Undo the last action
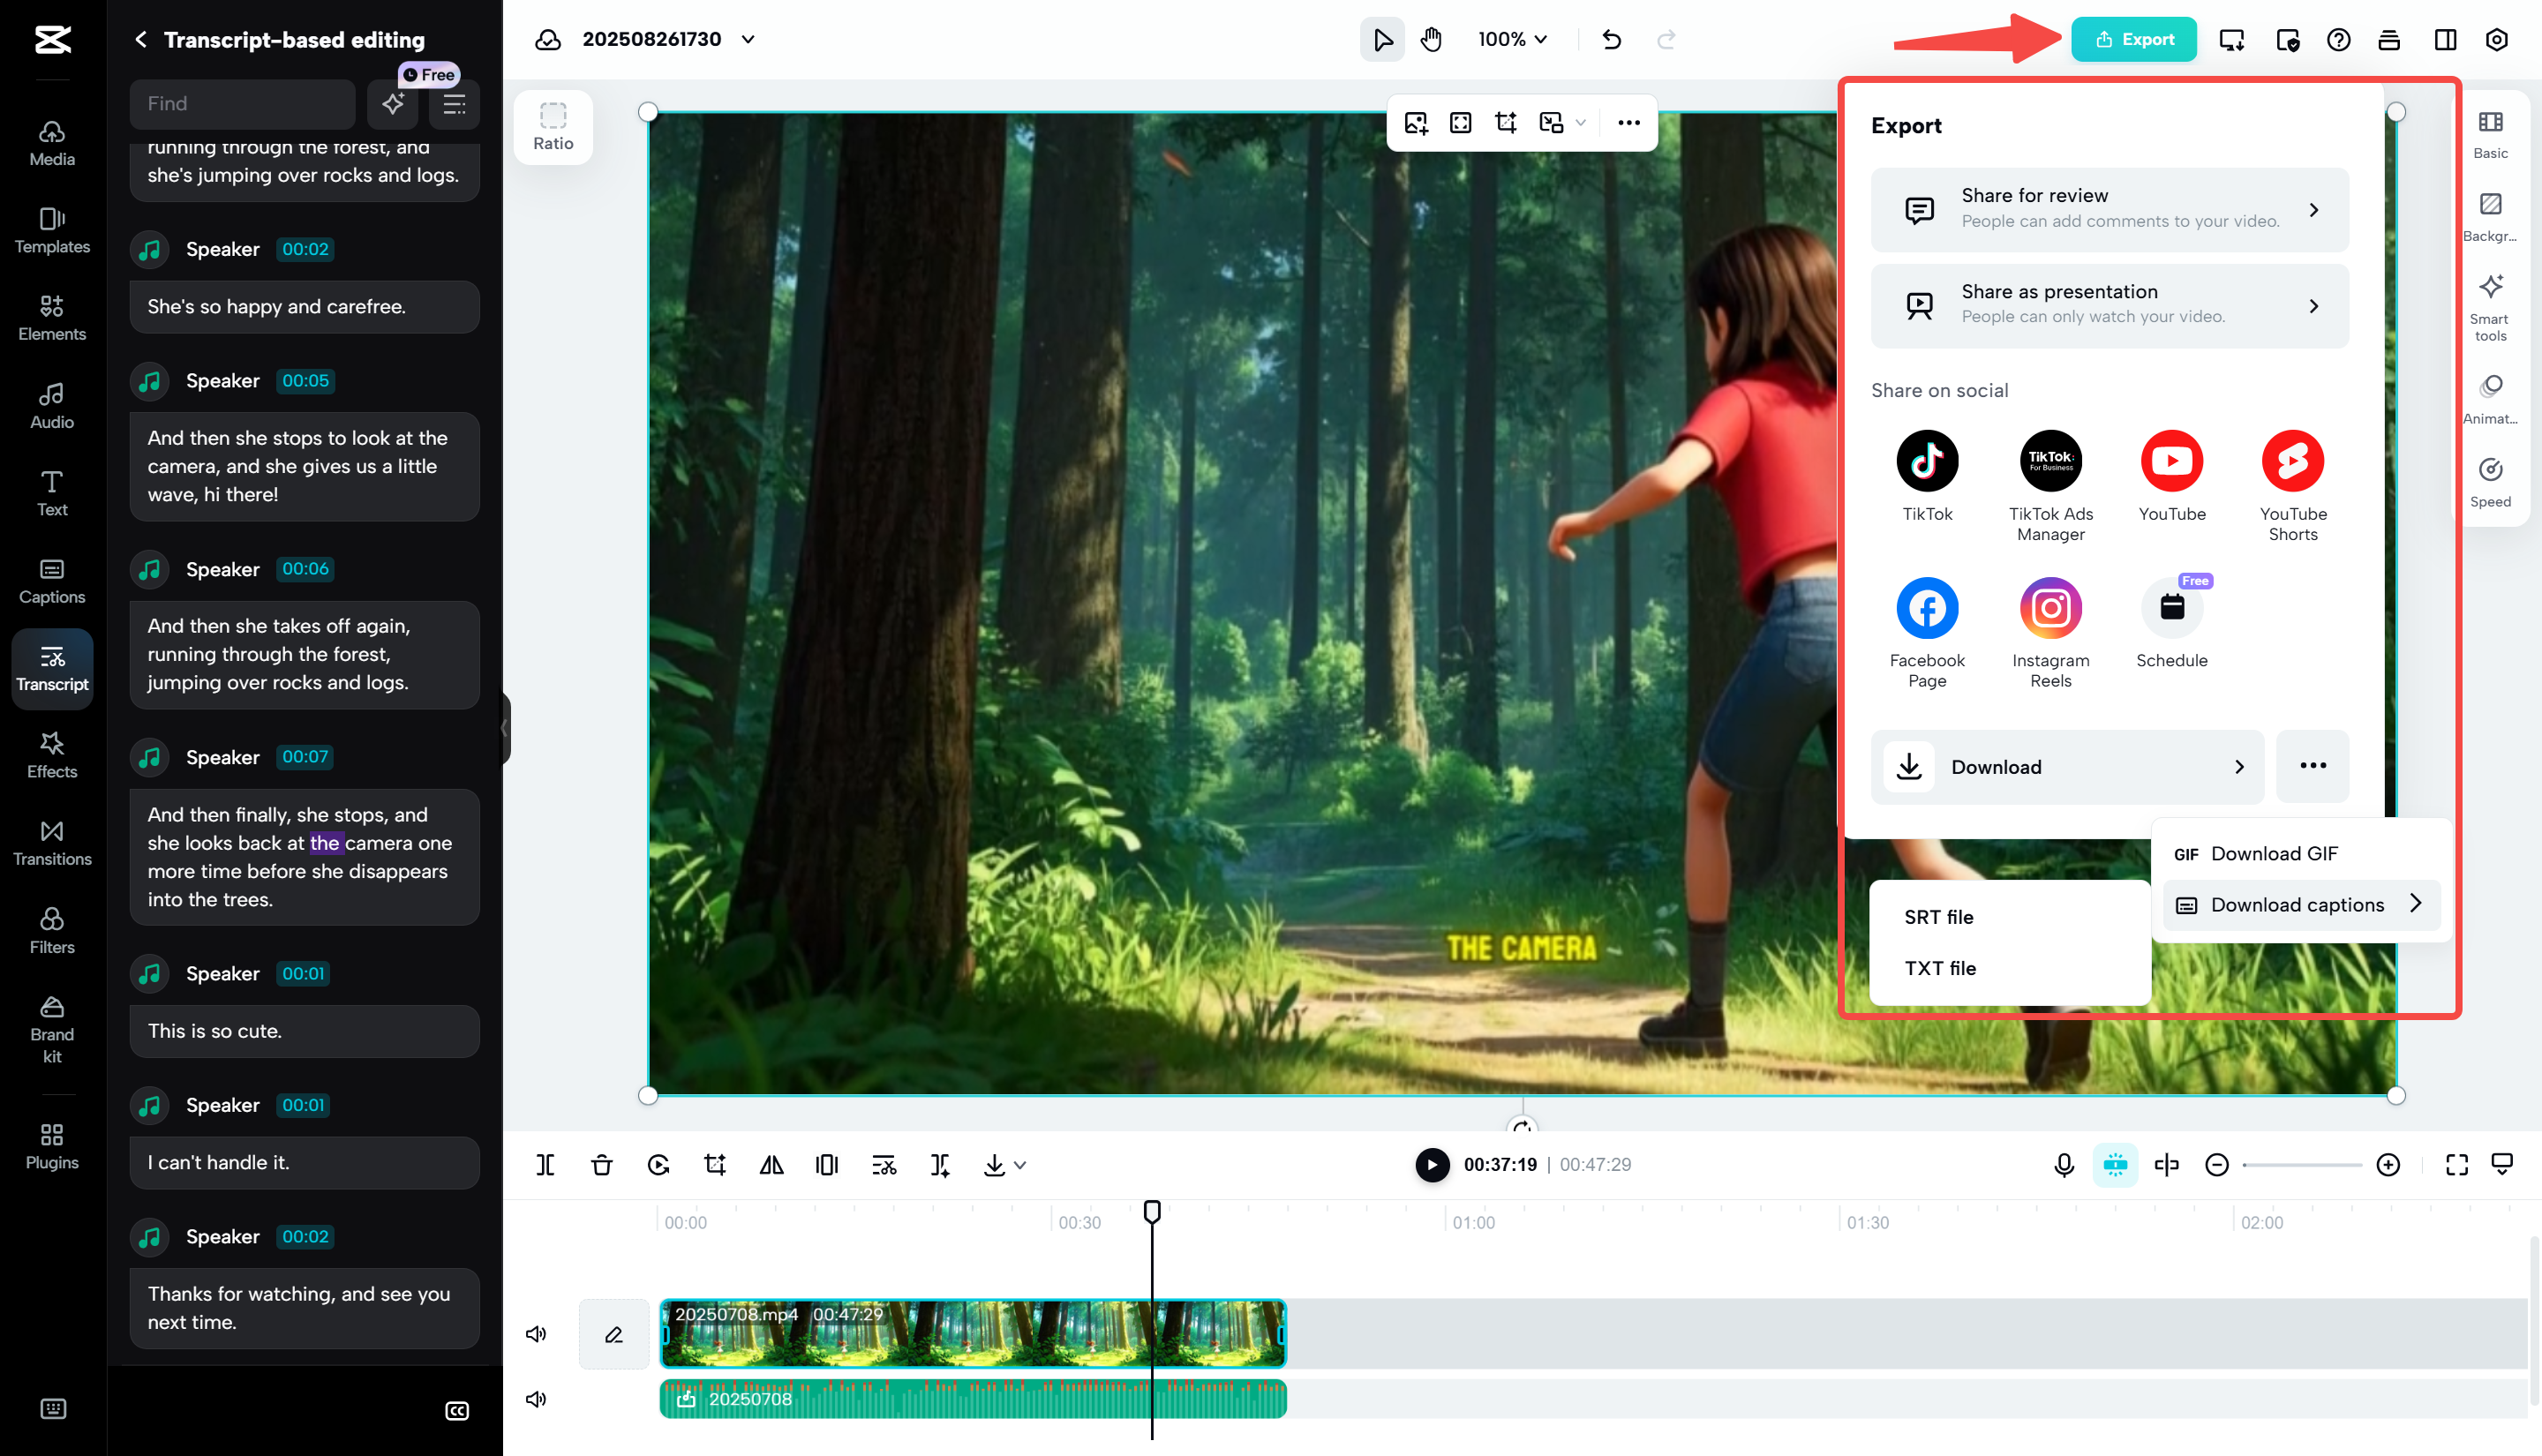Image resolution: width=2542 pixels, height=1456 pixels. (1611, 39)
